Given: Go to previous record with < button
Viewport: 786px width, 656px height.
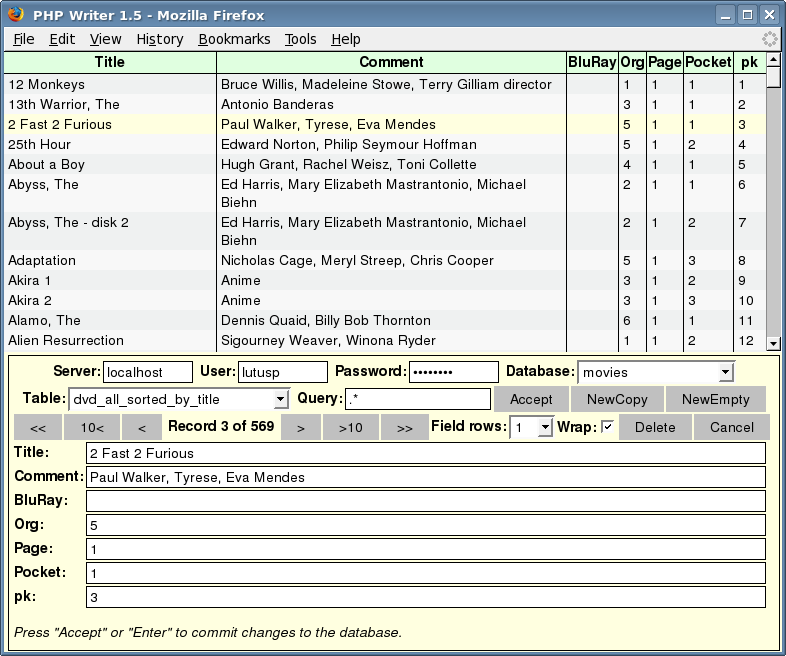Looking at the screenshot, I should click(x=142, y=428).
